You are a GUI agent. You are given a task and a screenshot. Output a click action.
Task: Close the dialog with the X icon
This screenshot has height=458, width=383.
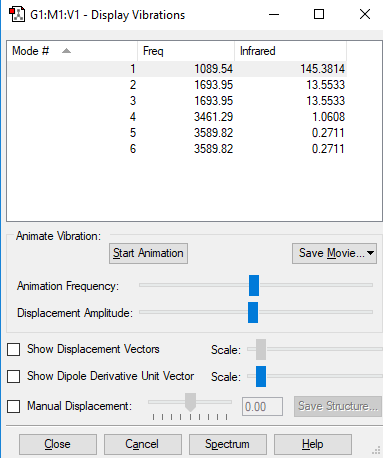coord(365,14)
